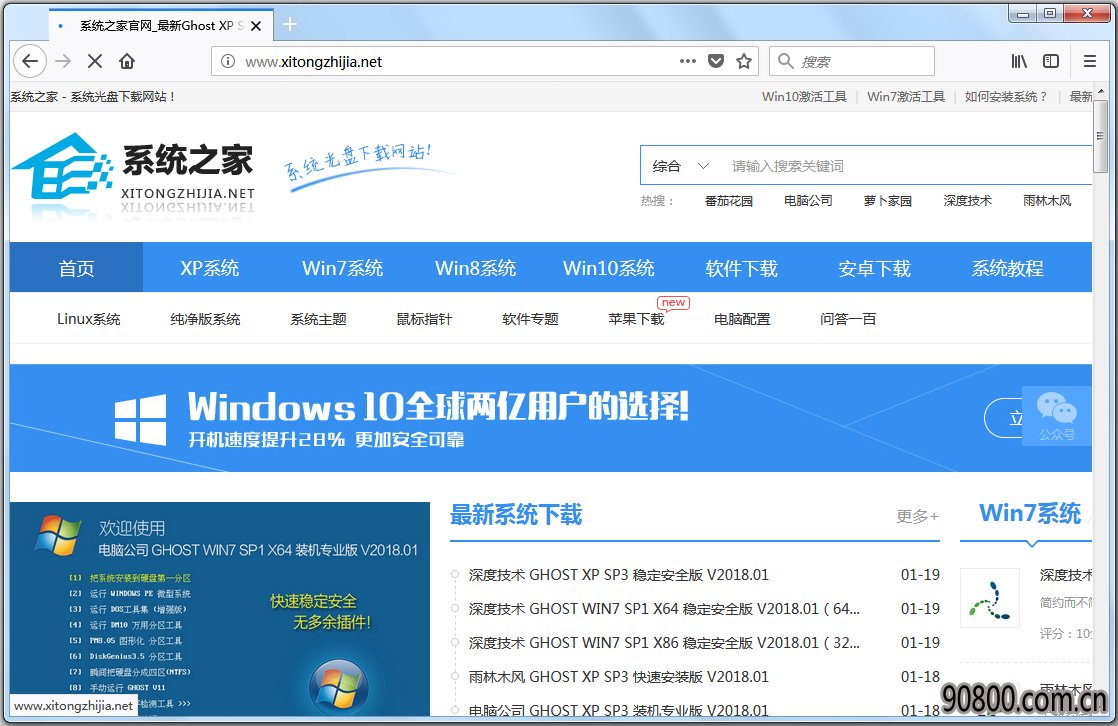Open the Win8系统 navigation tab
Viewport: 1118px width, 726px height.
tap(476, 267)
